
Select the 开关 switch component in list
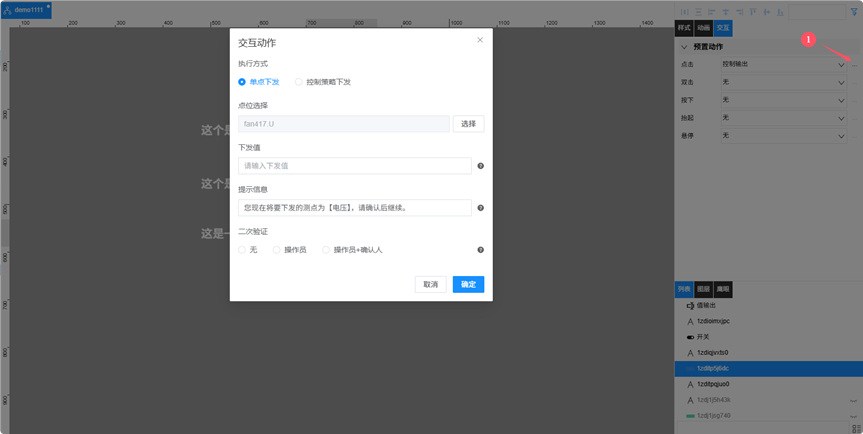703,337
